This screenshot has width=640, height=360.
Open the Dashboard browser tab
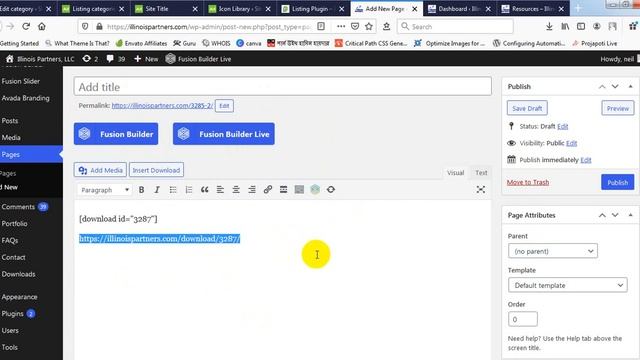pos(460,9)
